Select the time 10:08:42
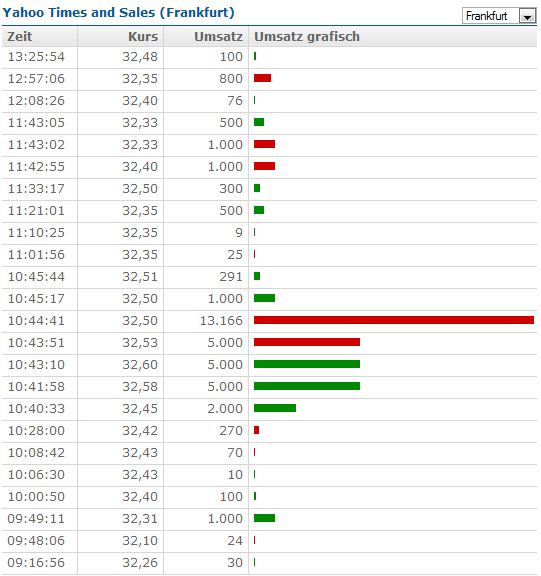The height and width of the screenshot is (576, 541). pyautogui.click(x=36, y=453)
